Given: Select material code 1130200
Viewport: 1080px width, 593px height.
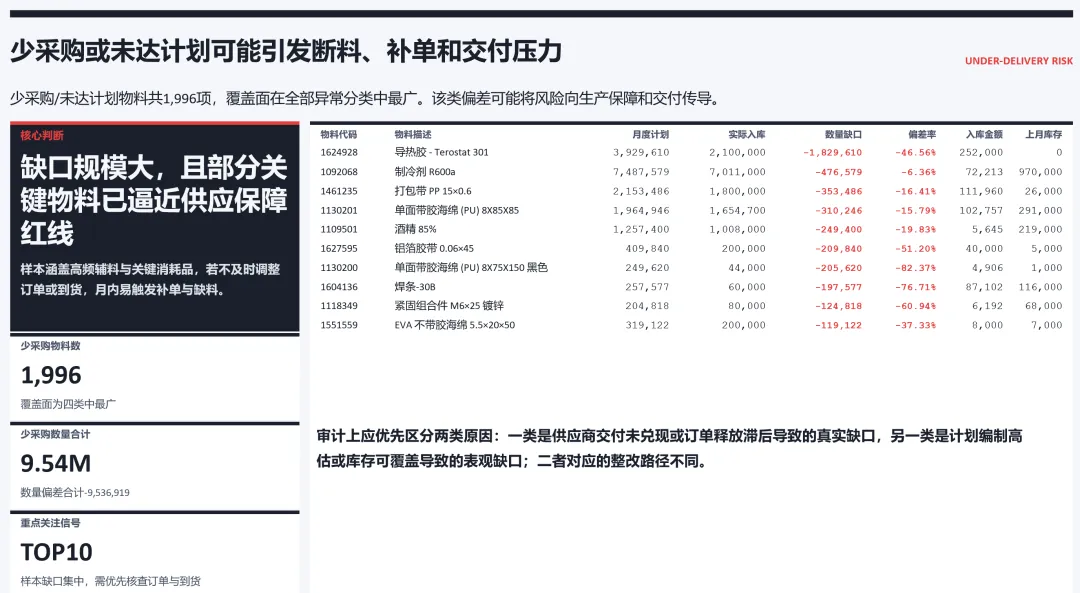Looking at the screenshot, I should coord(339,267).
